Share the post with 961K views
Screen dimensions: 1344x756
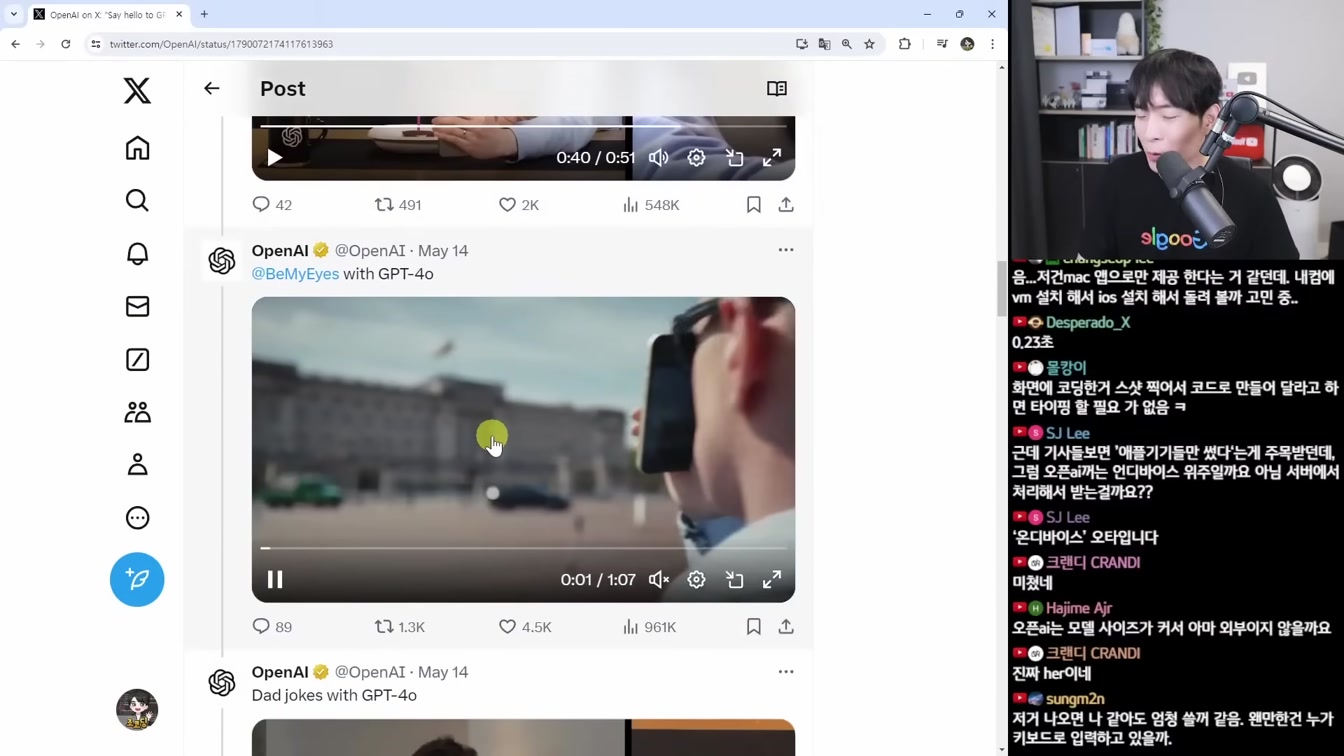click(786, 627)
